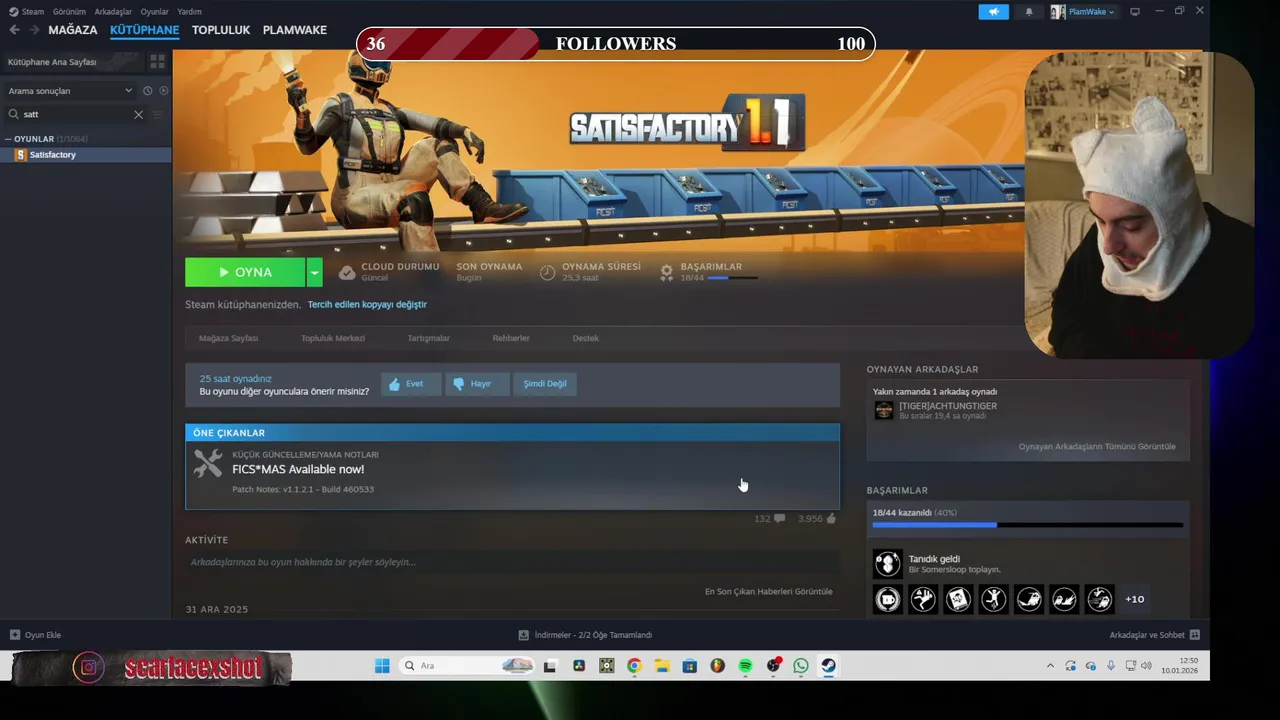1280x720 pixels.
Task: Open the library grid view icon
Action: click(157, 61)
